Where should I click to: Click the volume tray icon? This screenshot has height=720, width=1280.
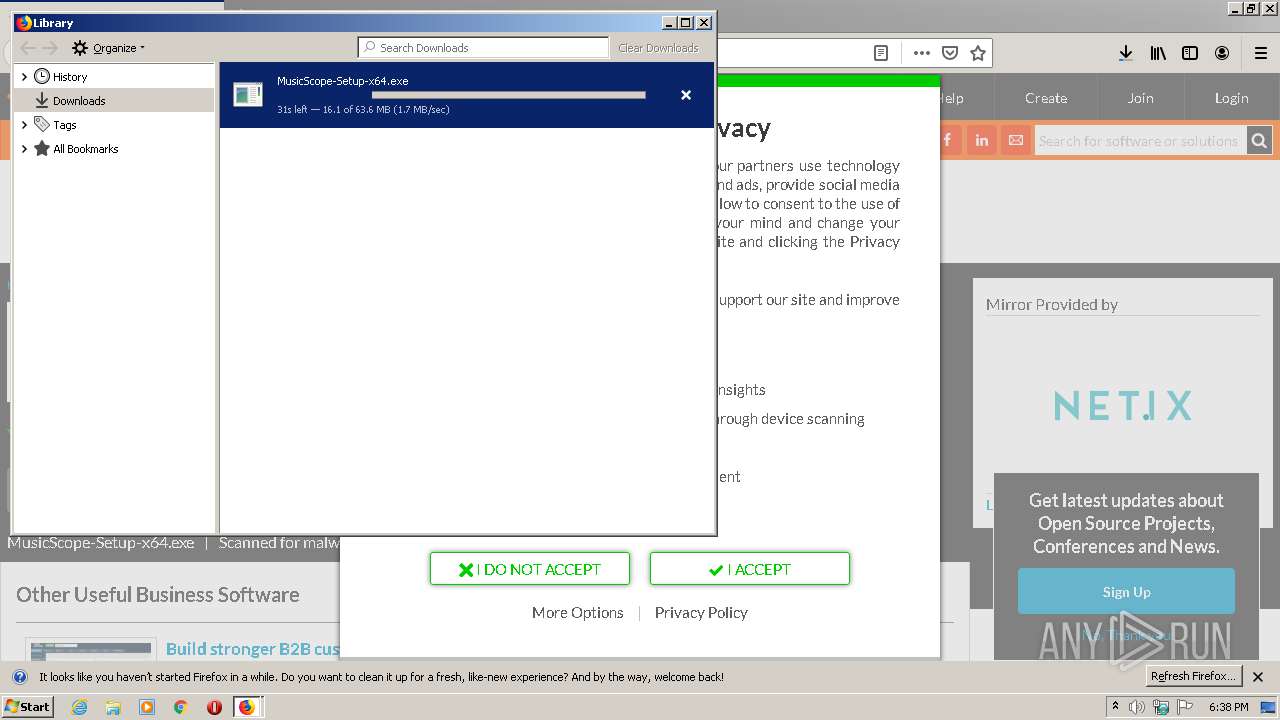point(1137,707)
